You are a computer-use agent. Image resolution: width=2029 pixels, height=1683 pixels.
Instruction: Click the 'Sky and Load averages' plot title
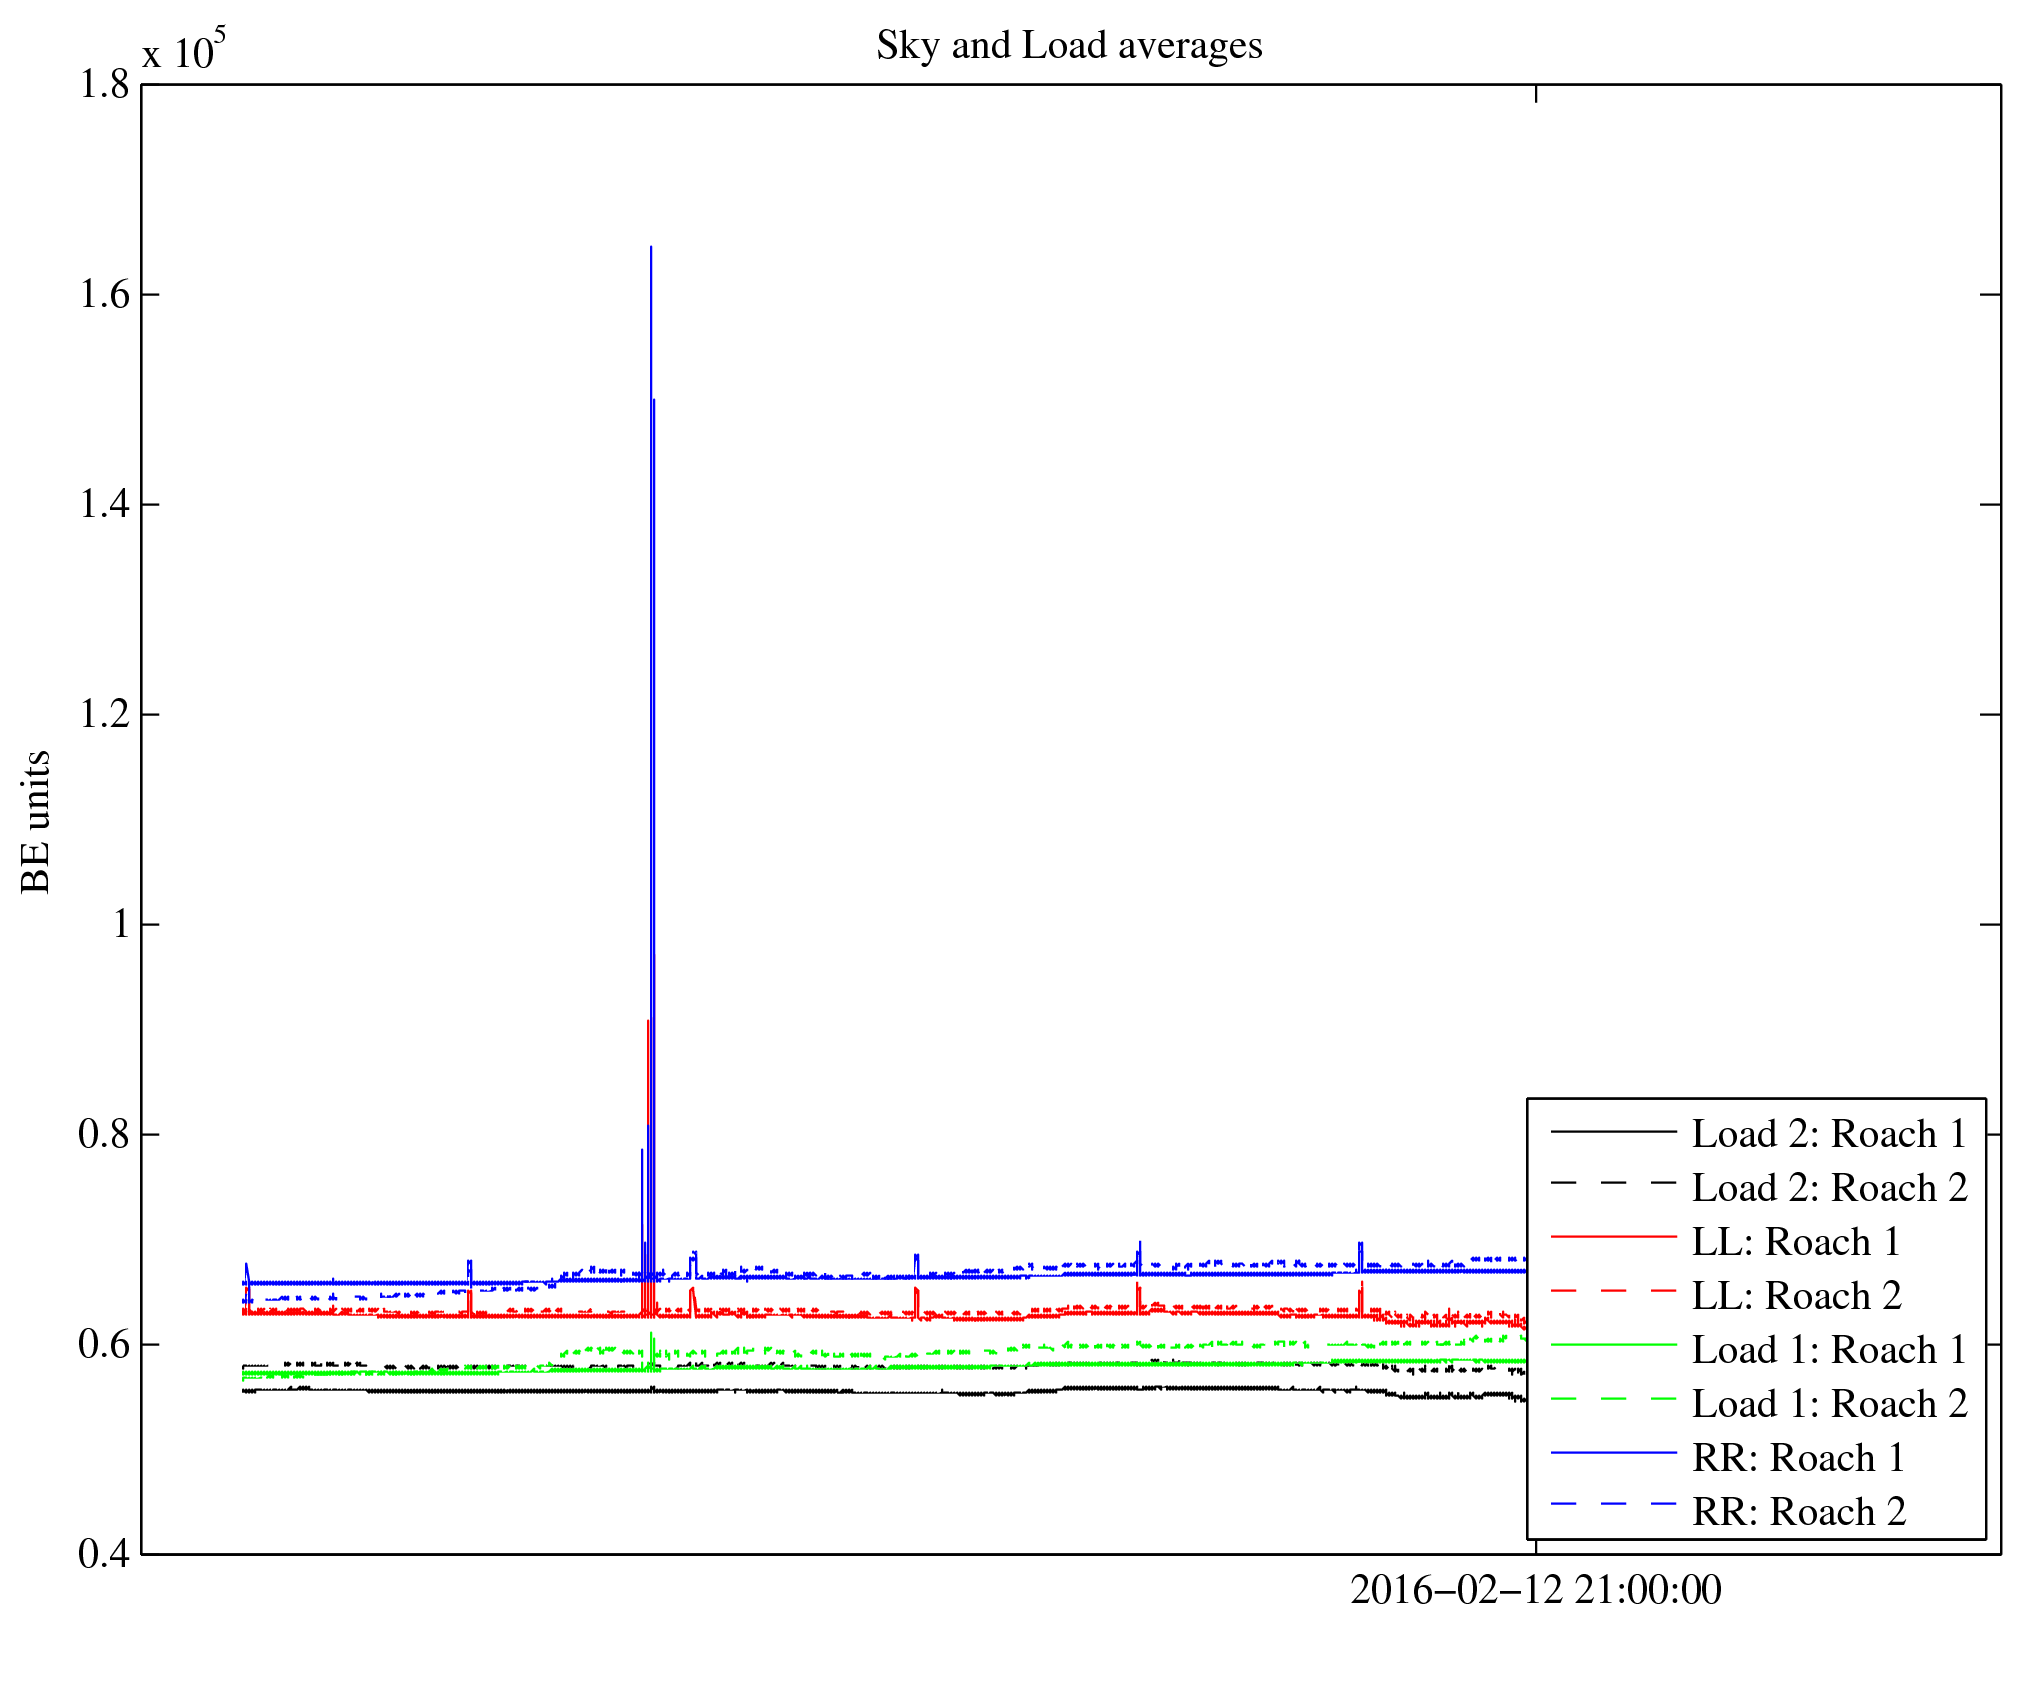coord(1069,46)
